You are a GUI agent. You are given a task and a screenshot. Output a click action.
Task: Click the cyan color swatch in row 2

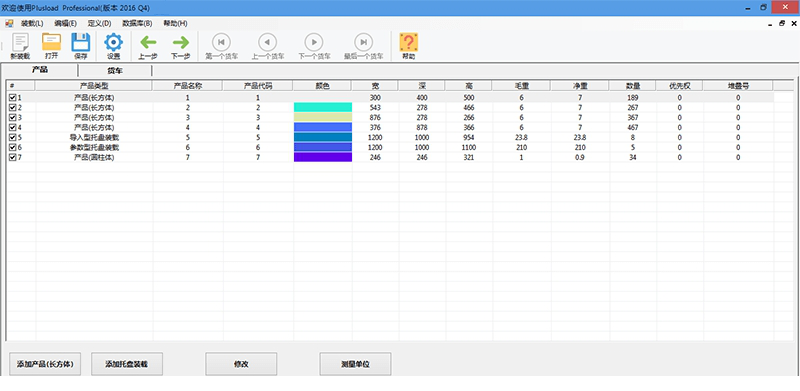pyautogui.click(x=323, y=107)
